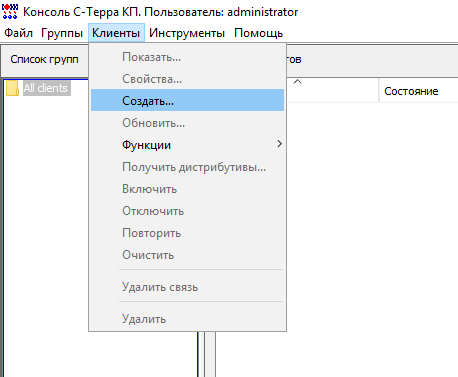Choose Создать... from Клиенты menu

pos(187,100)
